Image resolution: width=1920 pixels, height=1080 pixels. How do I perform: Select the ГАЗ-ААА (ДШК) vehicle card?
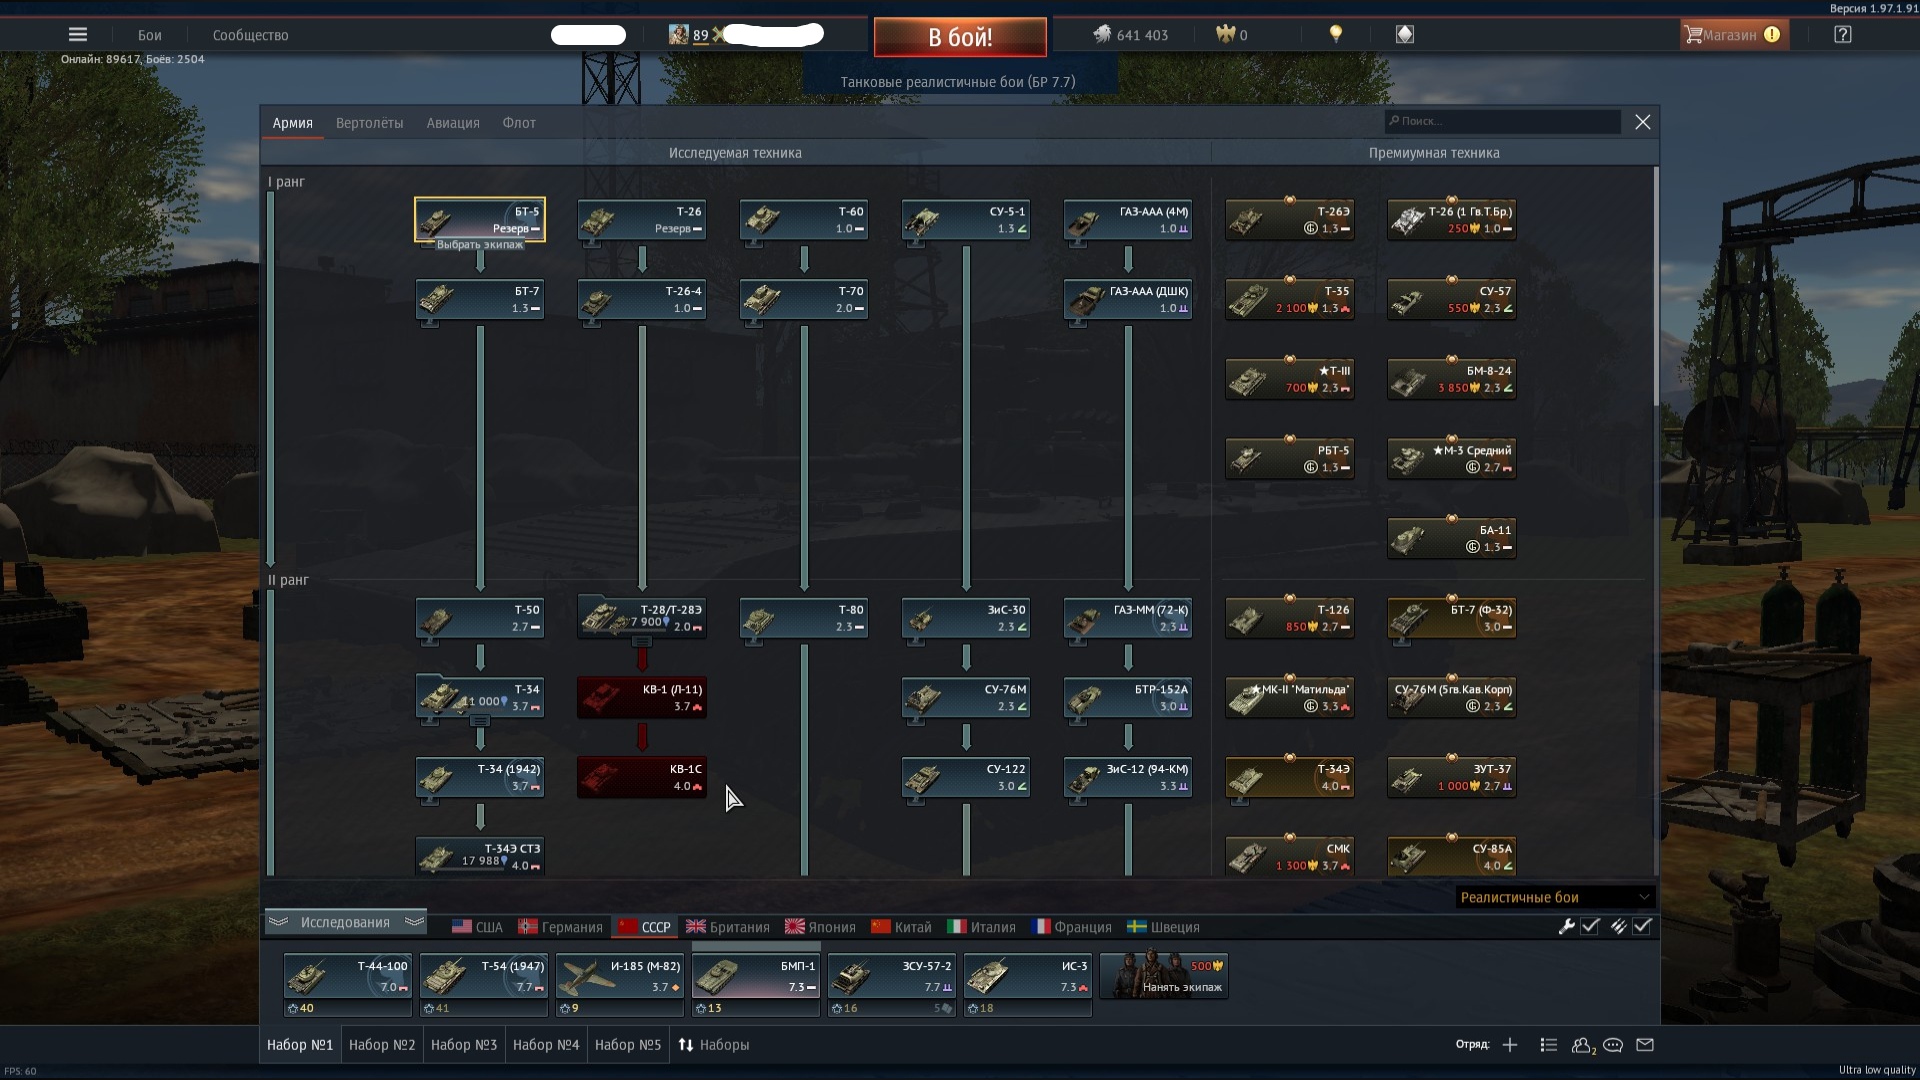1128,299
